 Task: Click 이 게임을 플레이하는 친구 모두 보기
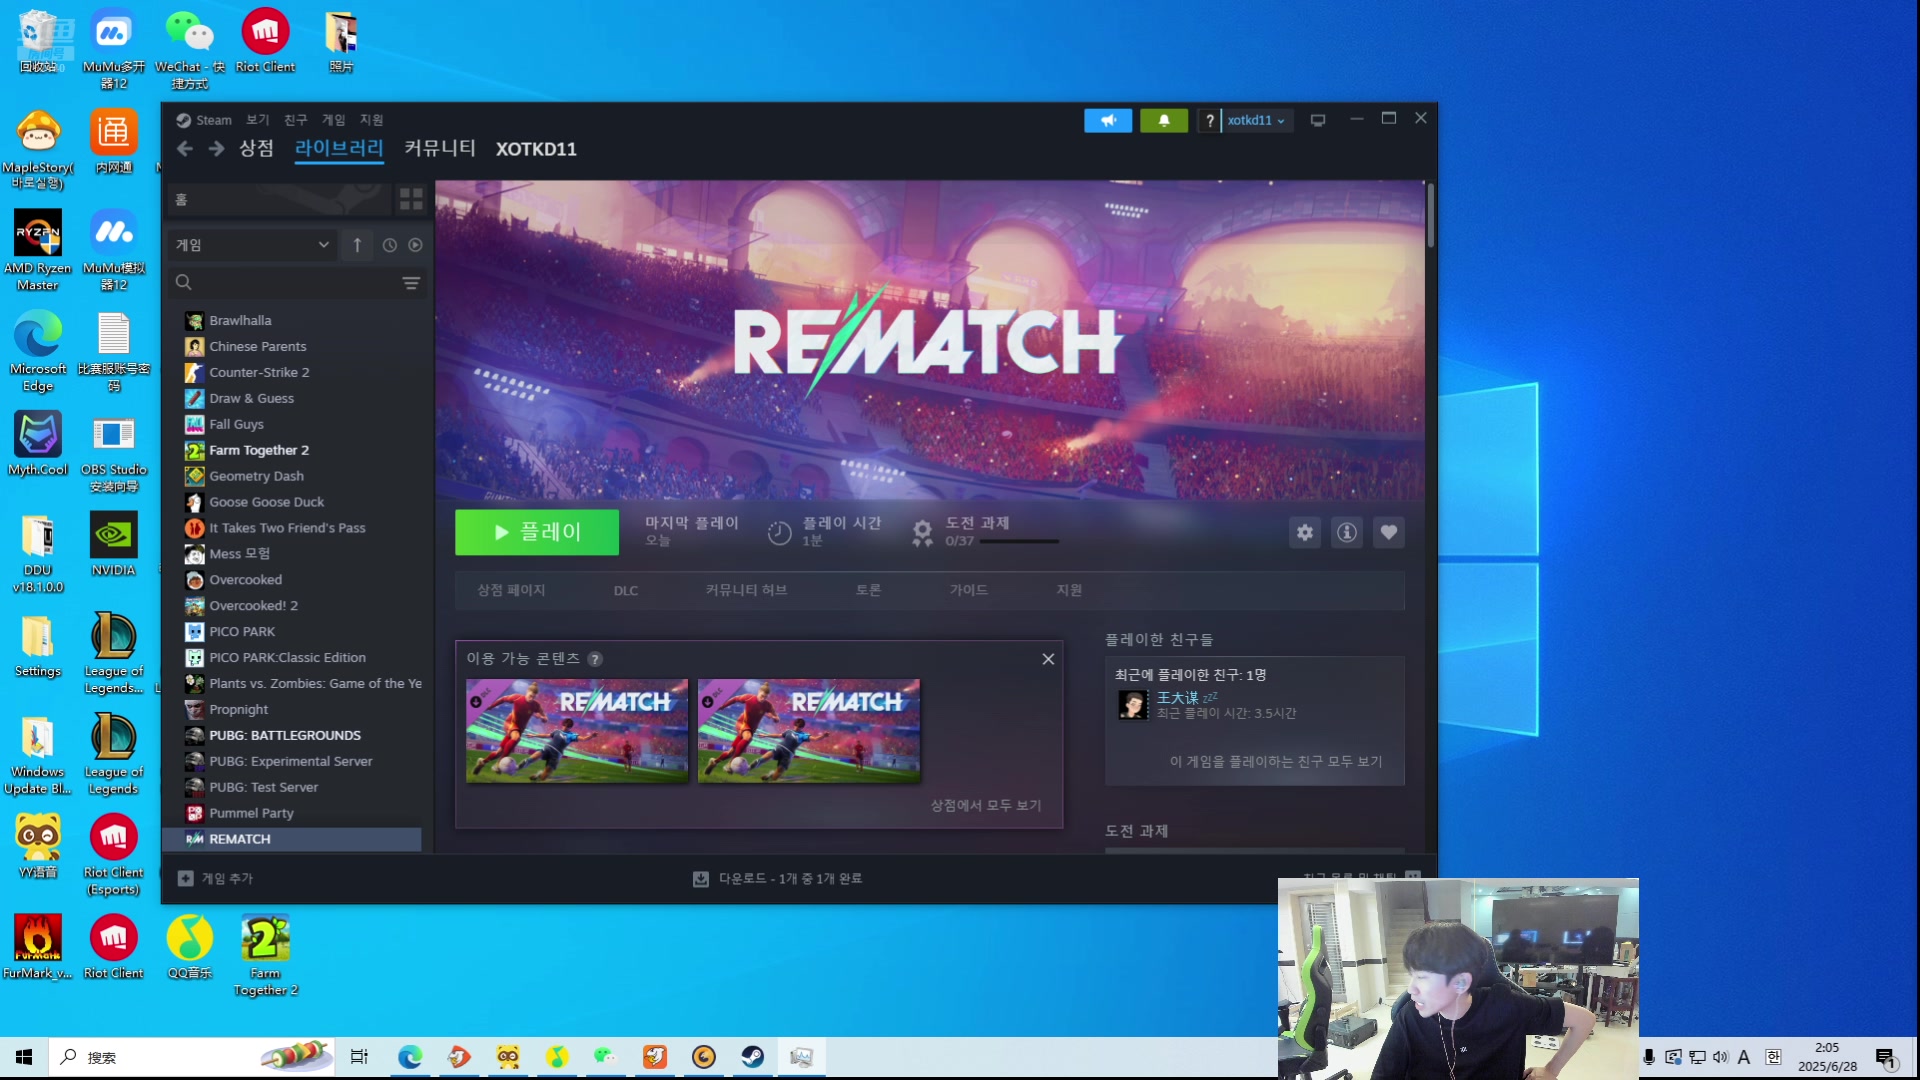pyautogui.click(x=1276, y=761)
